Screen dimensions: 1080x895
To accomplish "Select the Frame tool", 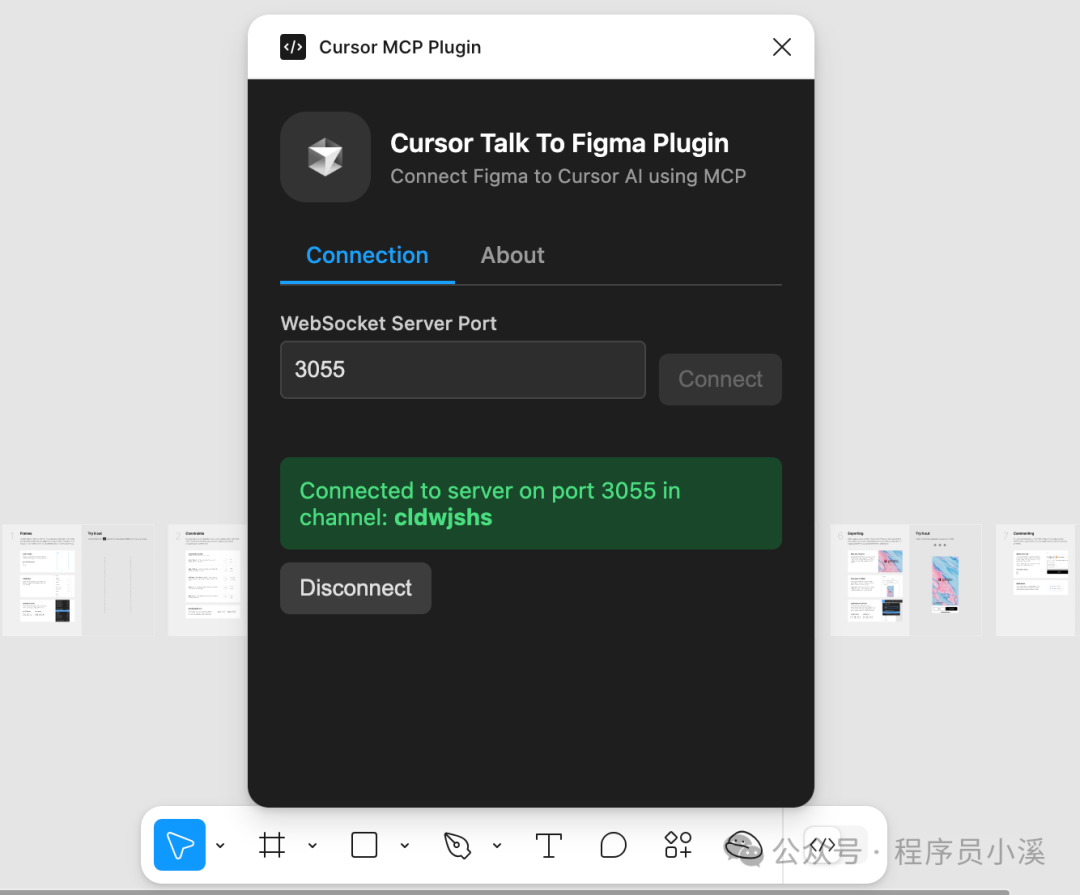I will 271,845.
